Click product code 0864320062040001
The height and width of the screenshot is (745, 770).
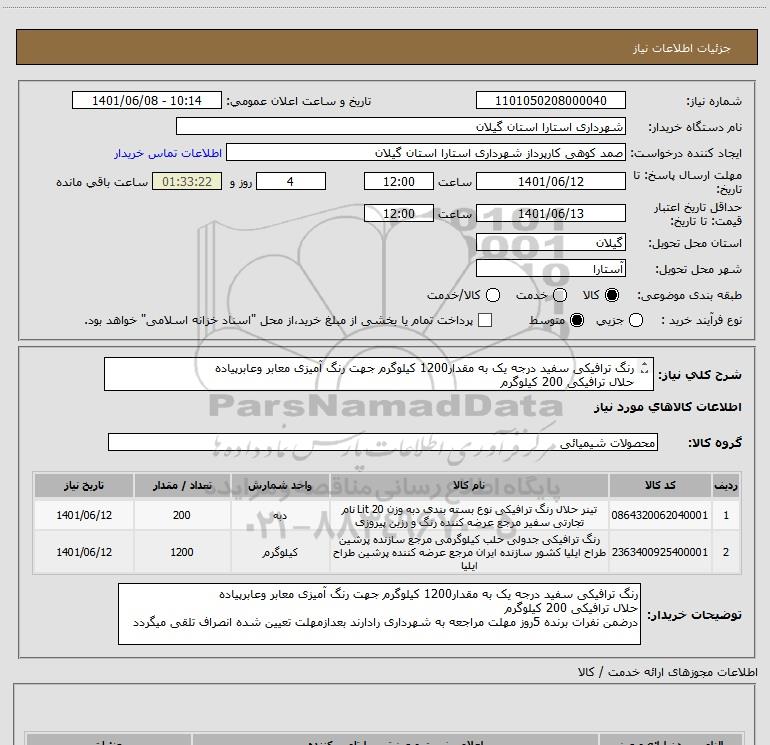[660, 515]
